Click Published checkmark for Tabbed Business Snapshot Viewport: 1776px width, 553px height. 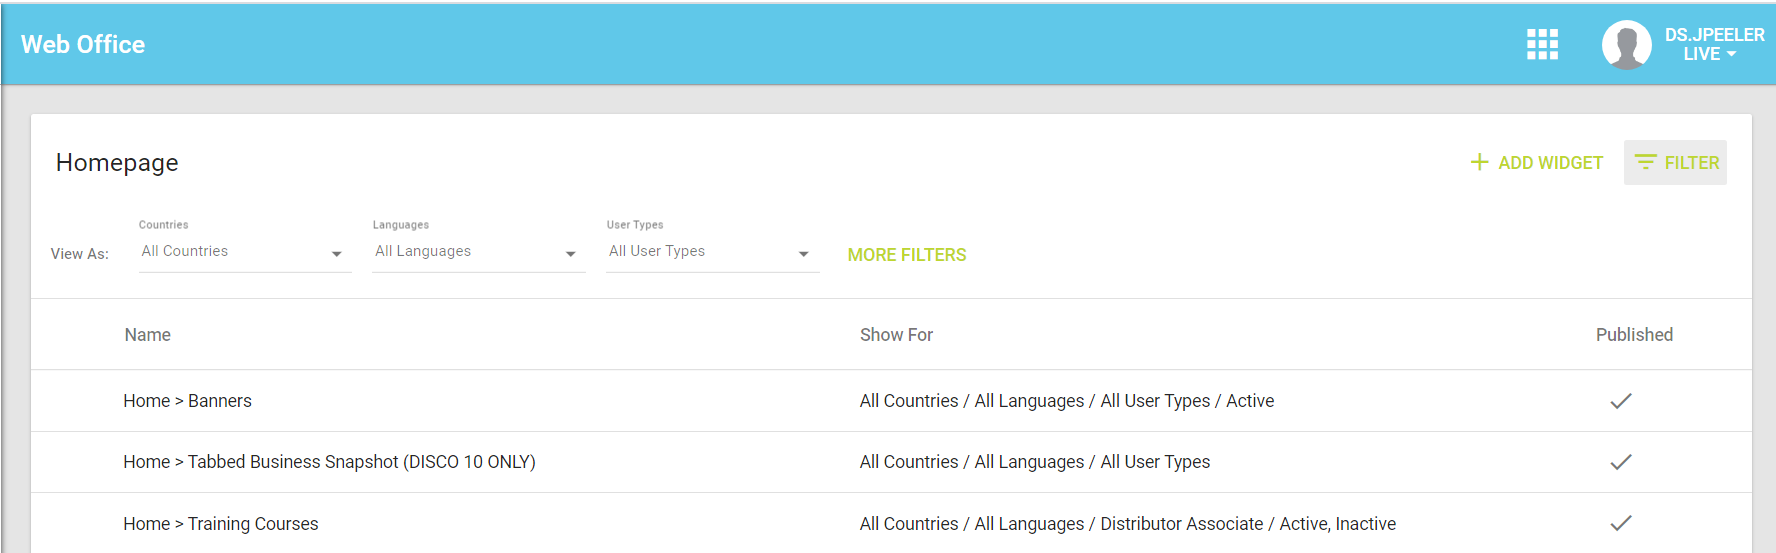point(1620,462)
